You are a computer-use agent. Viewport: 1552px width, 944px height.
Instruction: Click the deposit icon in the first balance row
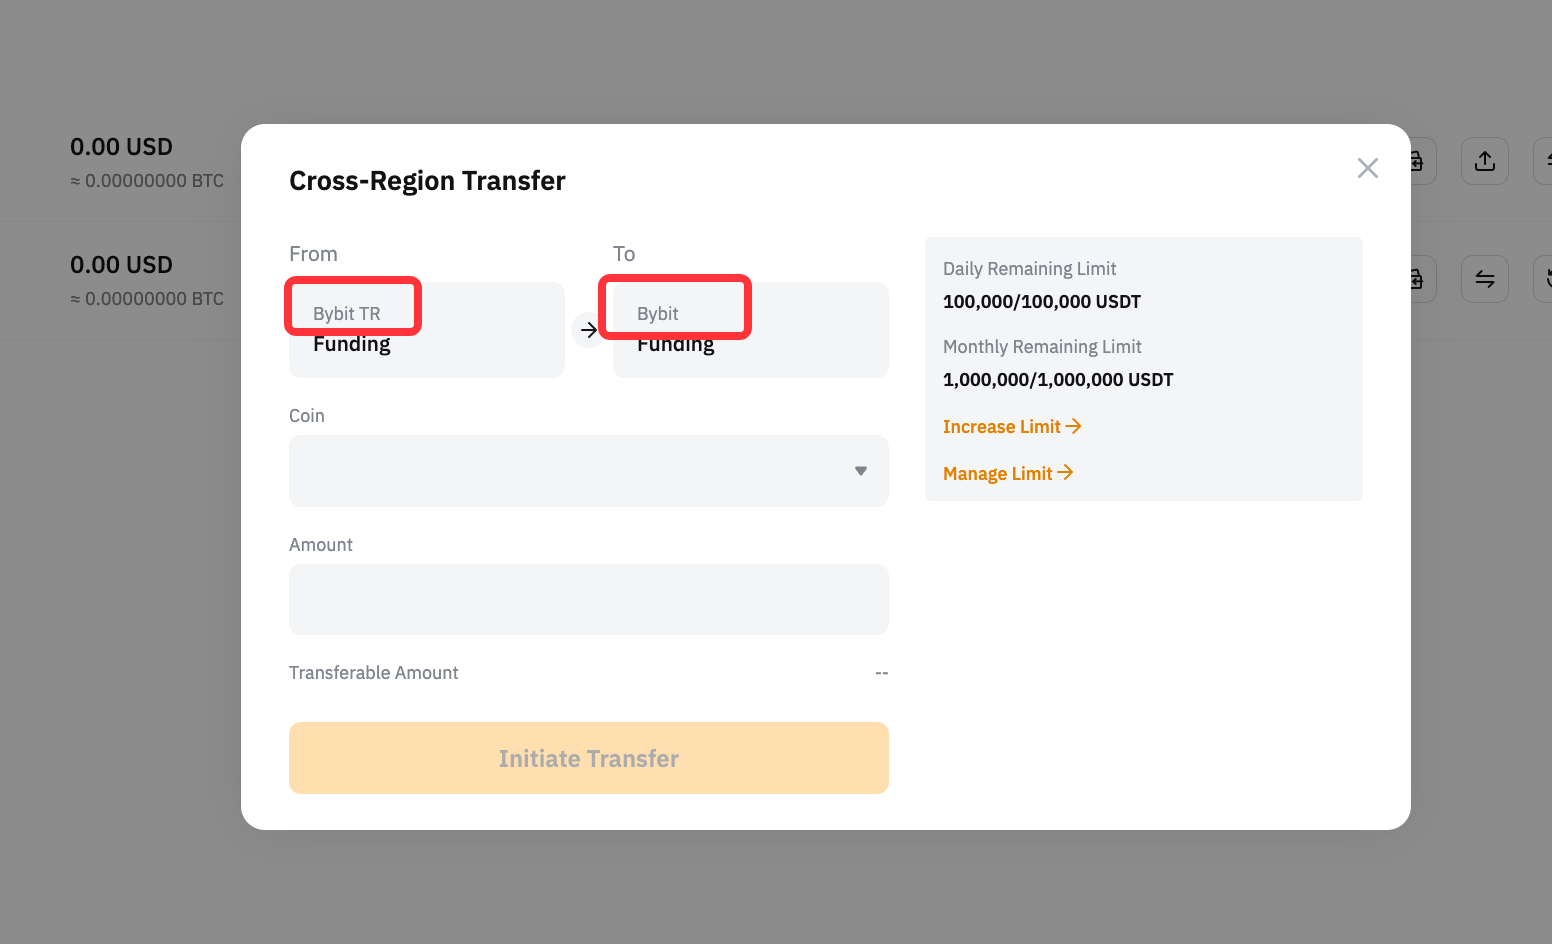(x=1420, y=161)
